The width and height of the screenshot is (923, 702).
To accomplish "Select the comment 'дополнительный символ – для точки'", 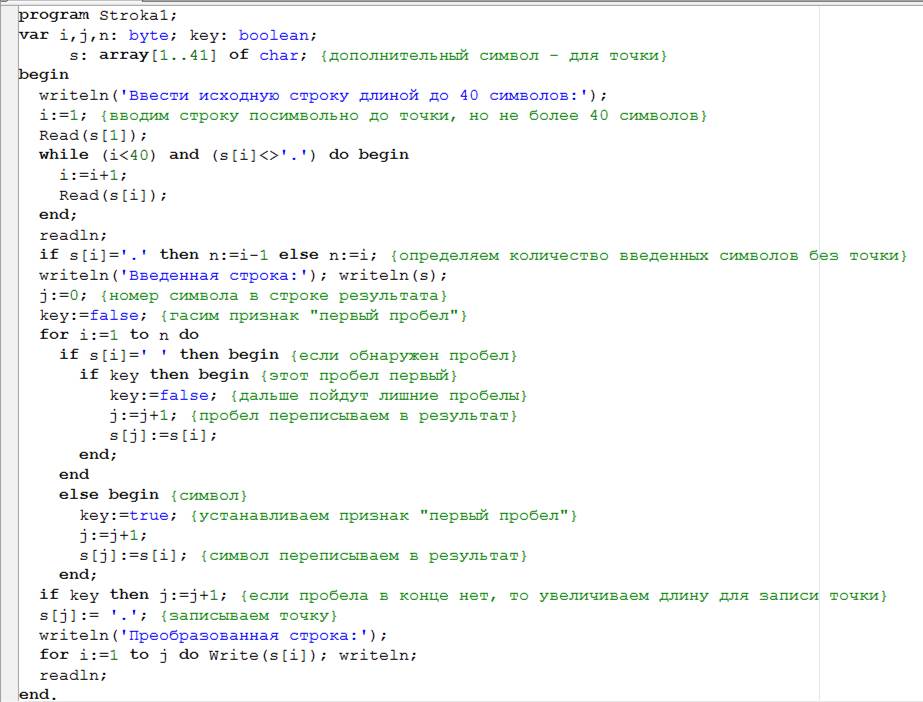I will [493, 55].
